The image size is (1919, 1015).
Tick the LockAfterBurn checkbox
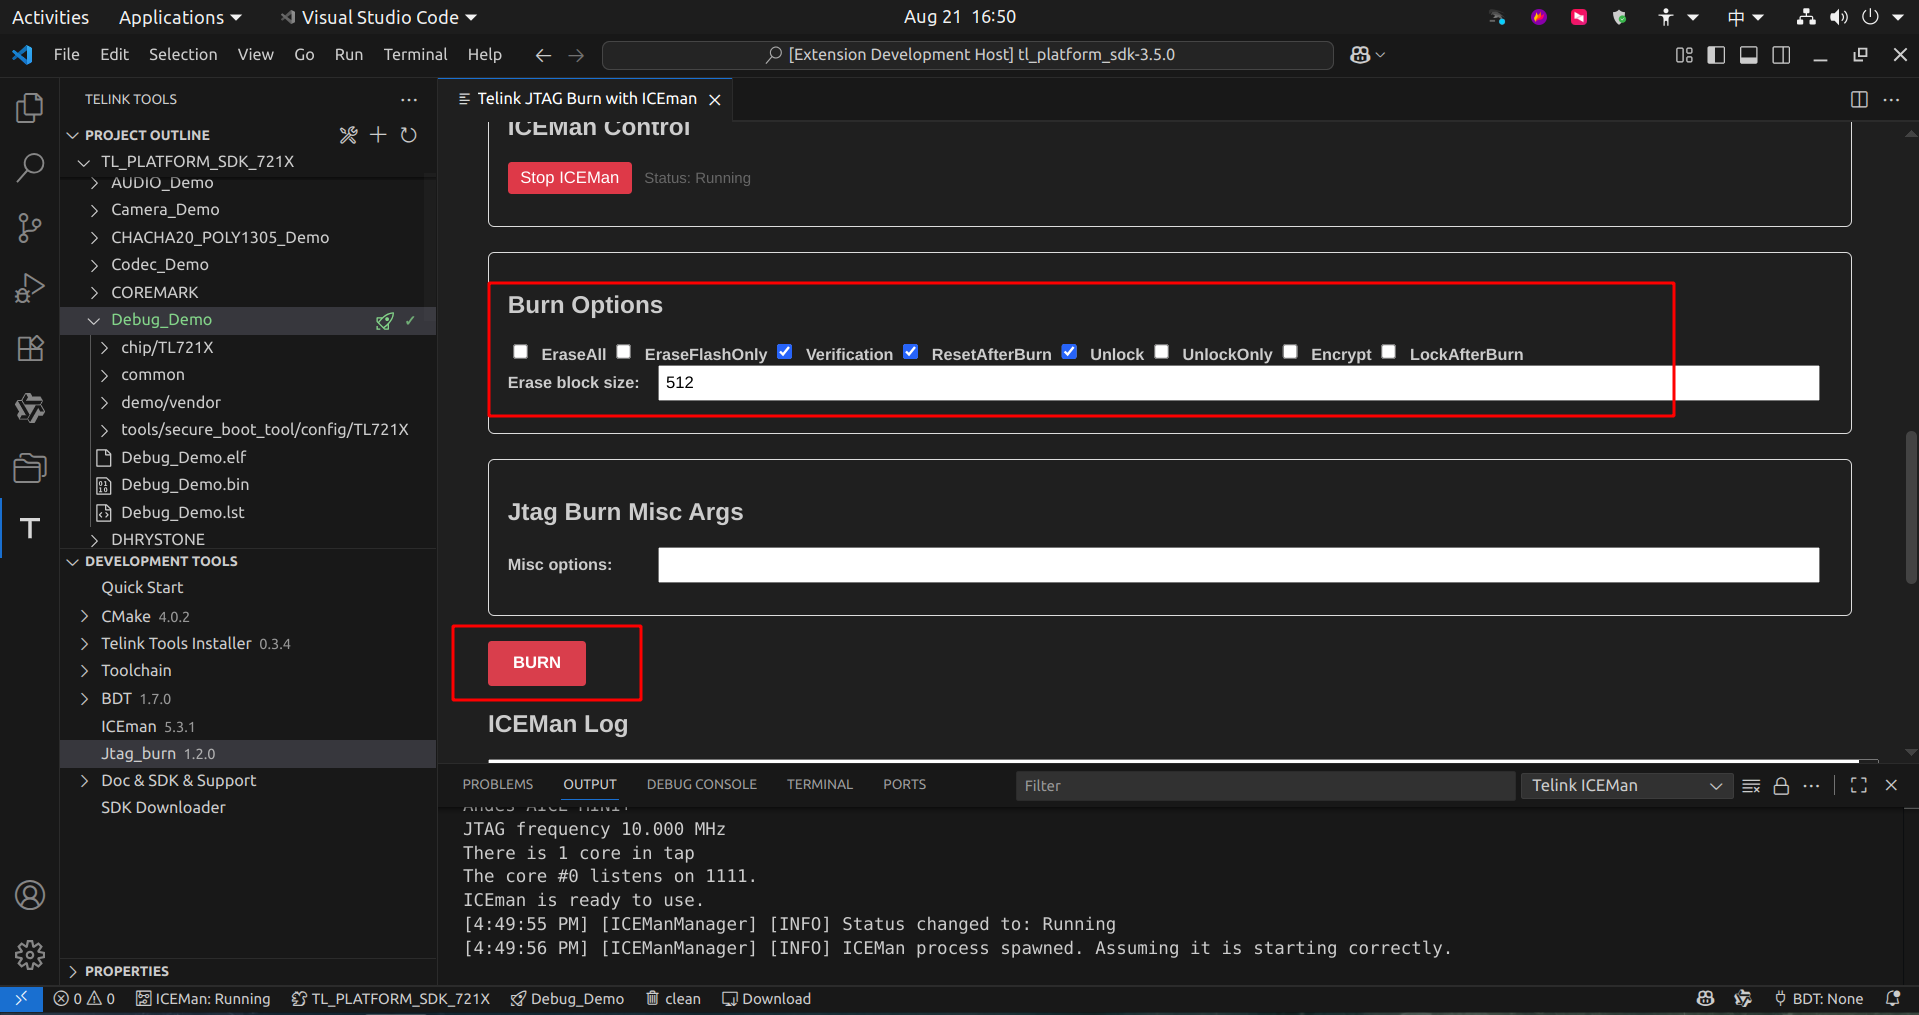click(x=1389, y=352)
